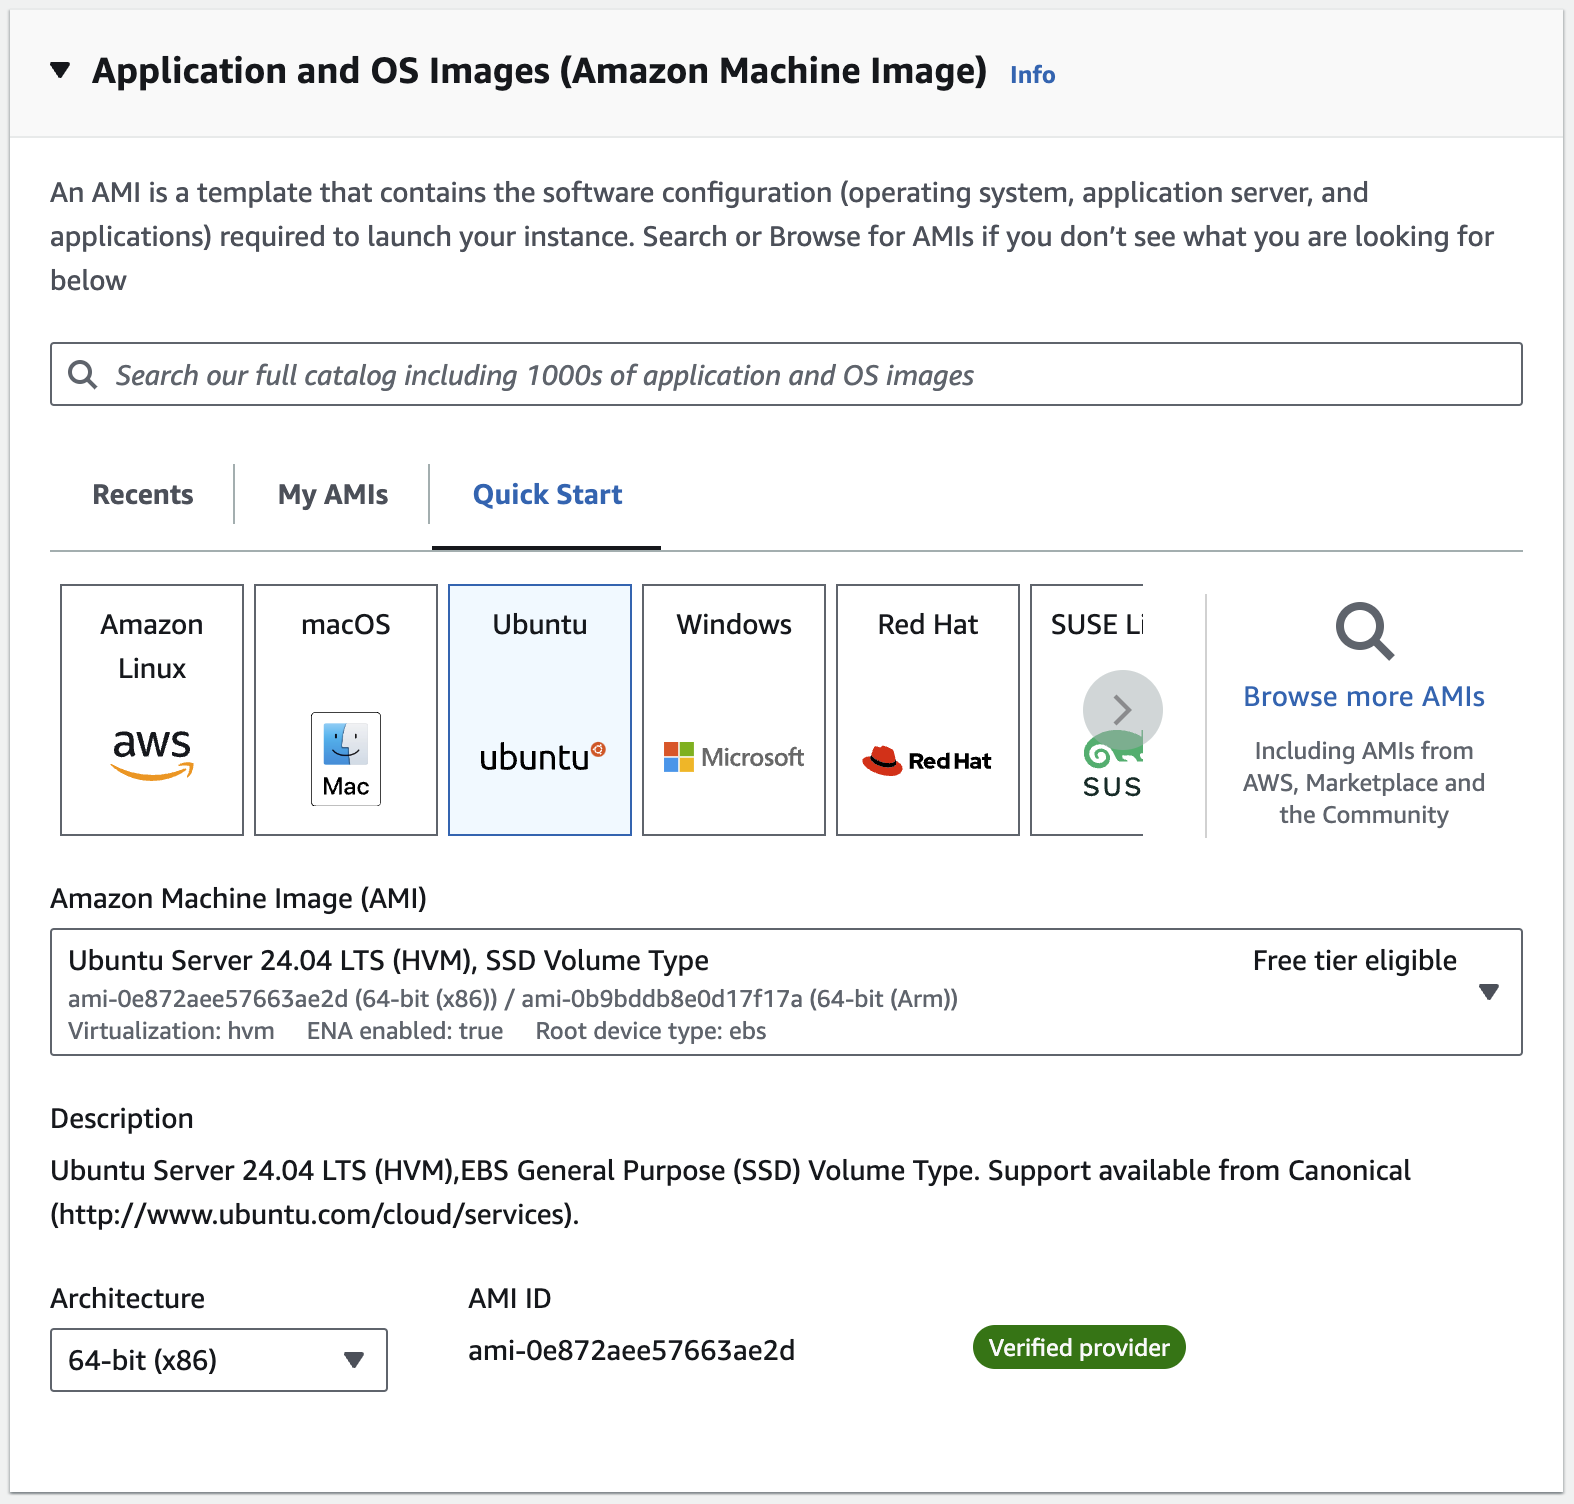Open the Info link beside heading

click(1032, 75)
